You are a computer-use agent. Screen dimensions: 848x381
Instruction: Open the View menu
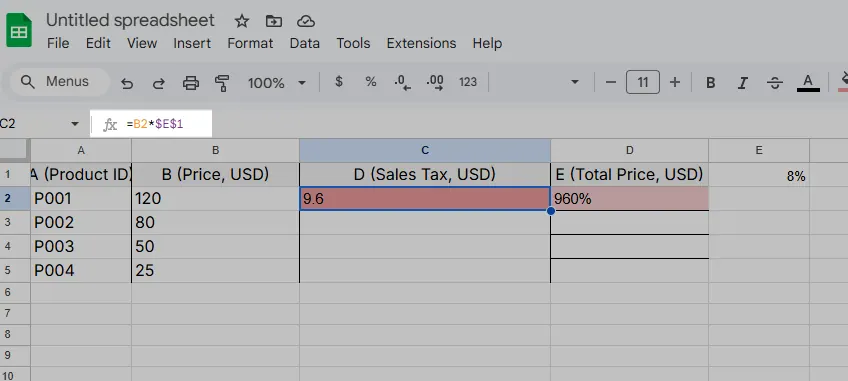[x=142, y=43]
